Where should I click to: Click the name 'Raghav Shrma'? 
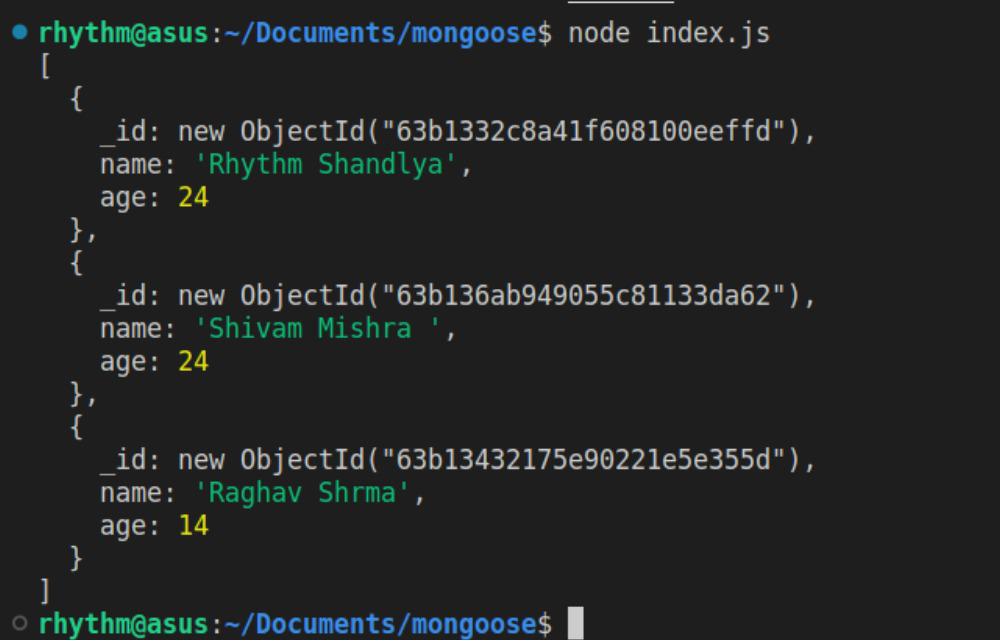pyautogui.click(x=301, y=493)
